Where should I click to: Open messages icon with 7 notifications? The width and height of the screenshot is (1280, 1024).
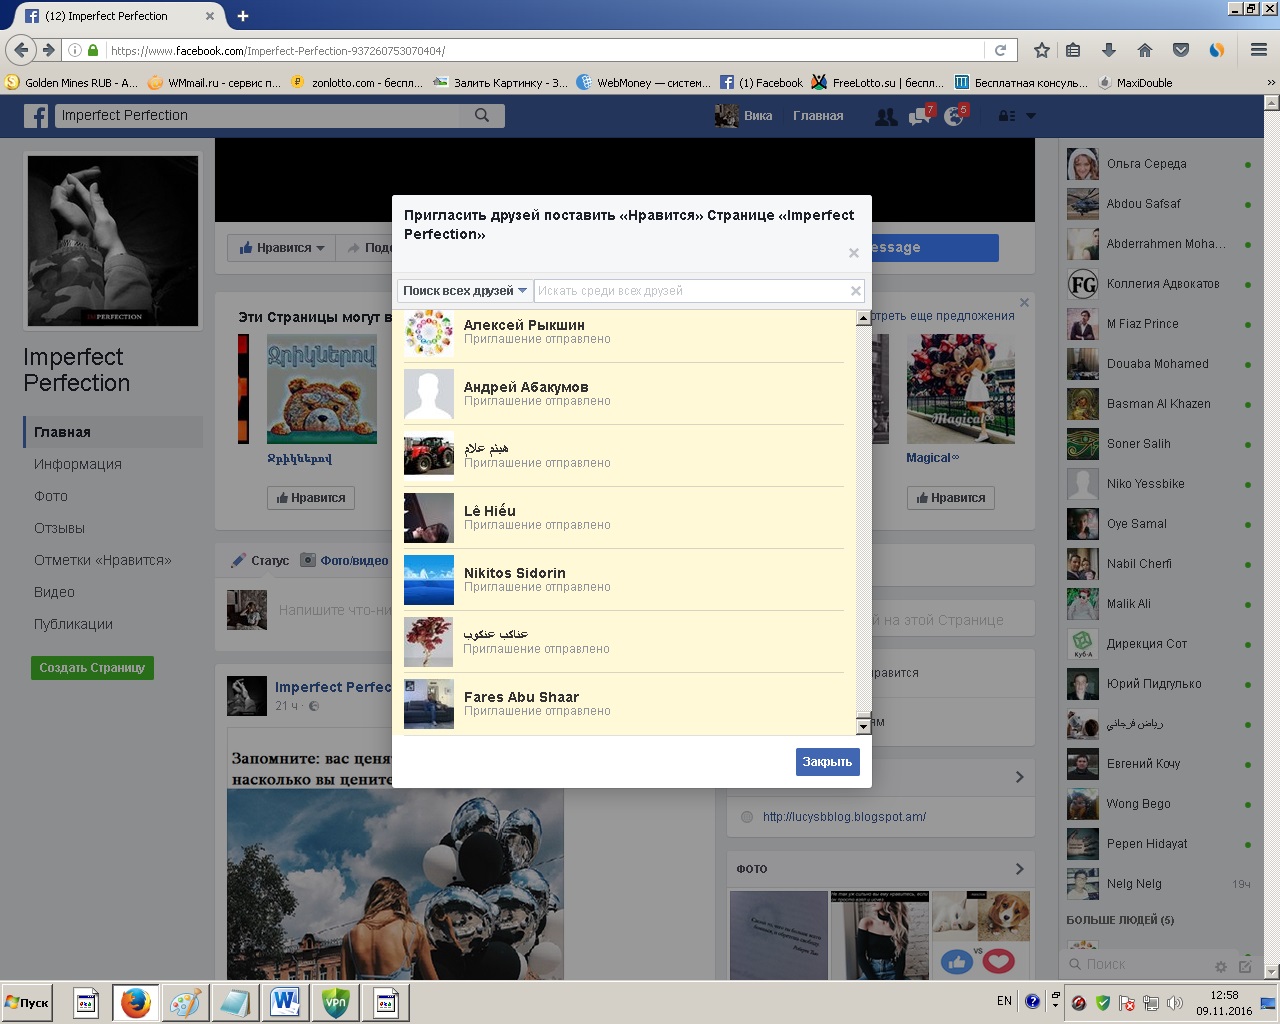(x=919, y=116)
